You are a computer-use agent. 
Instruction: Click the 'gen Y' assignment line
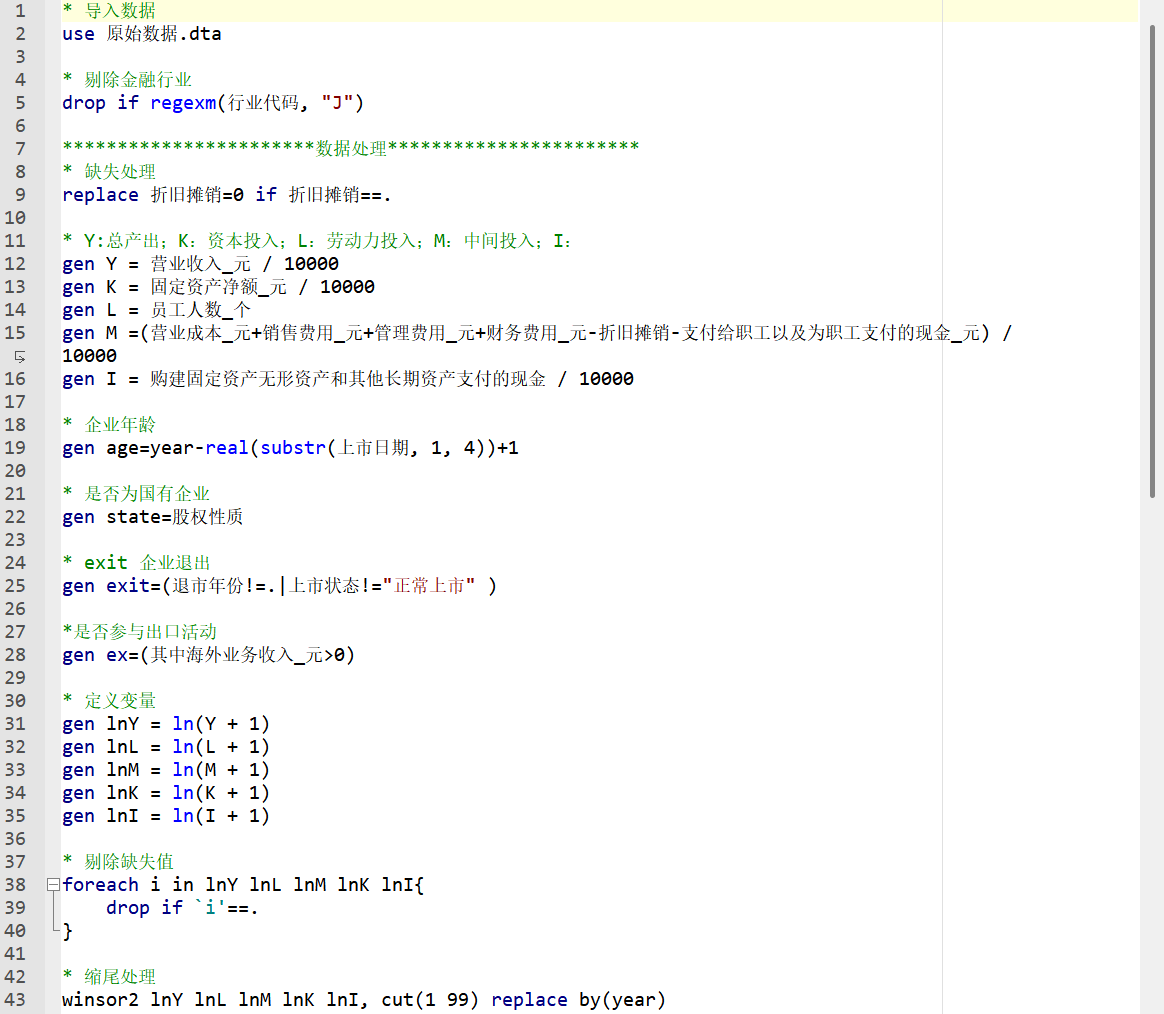(x=200, y=264)
